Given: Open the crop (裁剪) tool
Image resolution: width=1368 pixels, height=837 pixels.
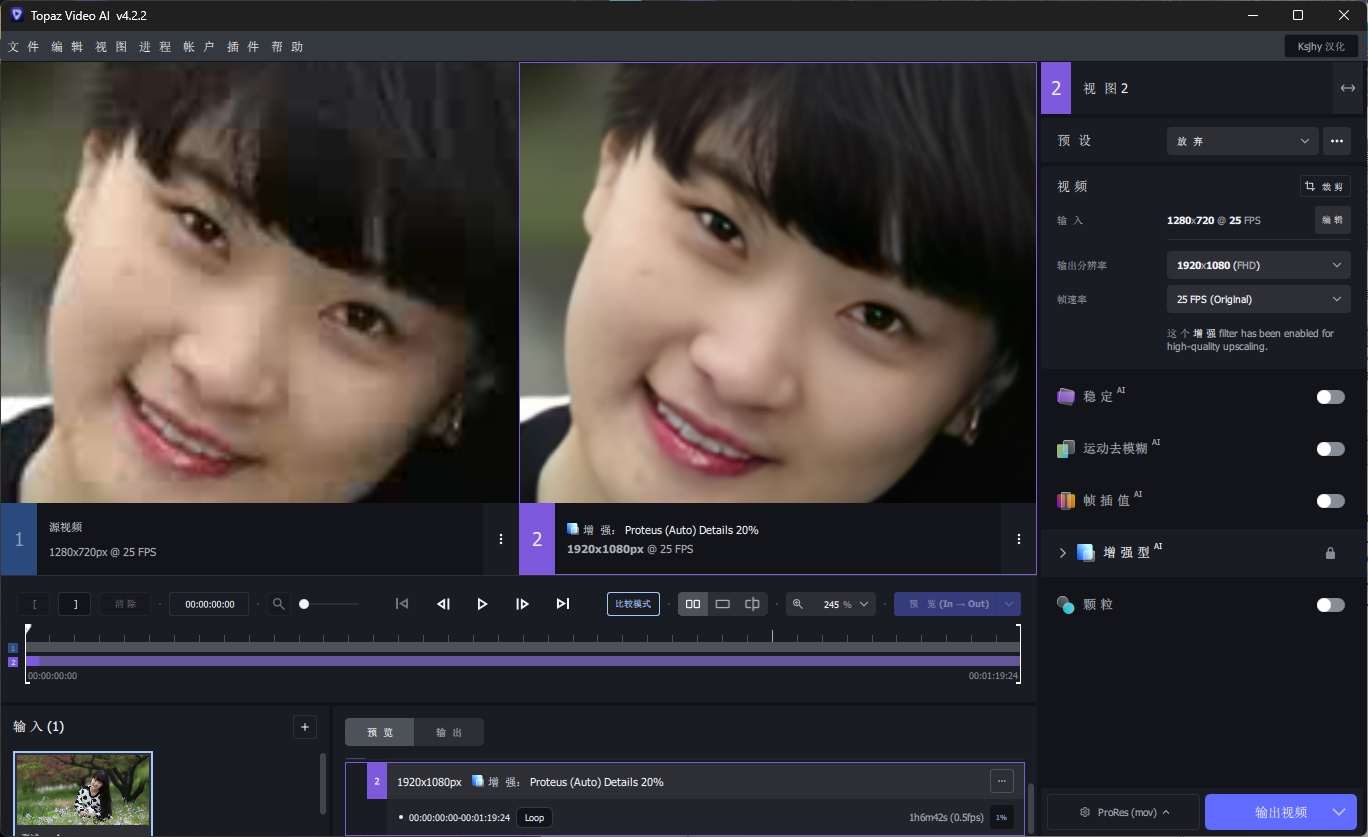Looking at the screenshot, I should [x=1325, y=186].
